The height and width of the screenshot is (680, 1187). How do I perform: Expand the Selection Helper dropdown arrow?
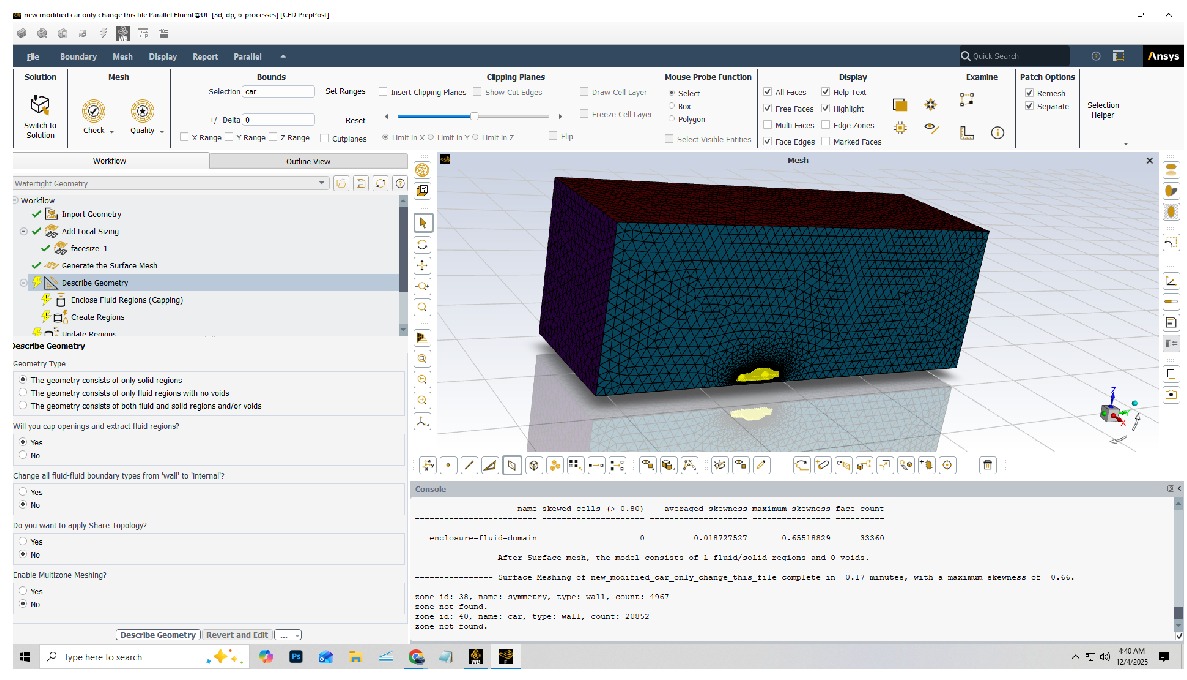1126,144
